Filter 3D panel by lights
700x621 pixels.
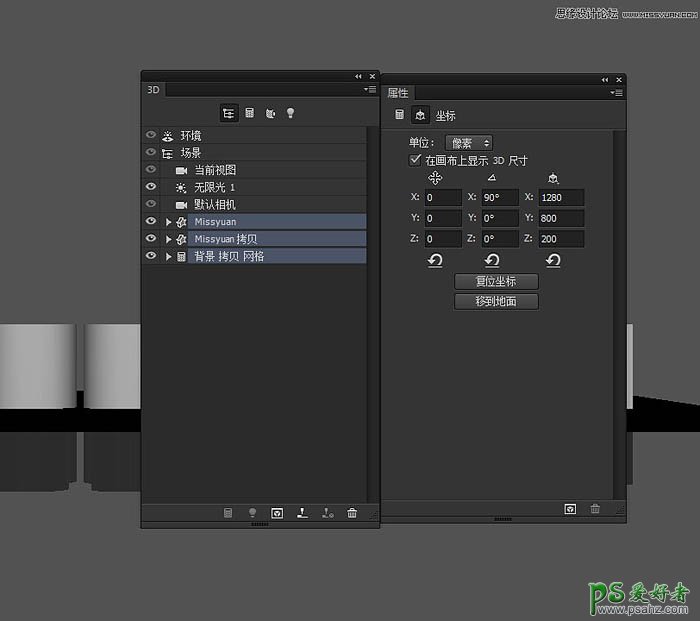coord(291,114)
